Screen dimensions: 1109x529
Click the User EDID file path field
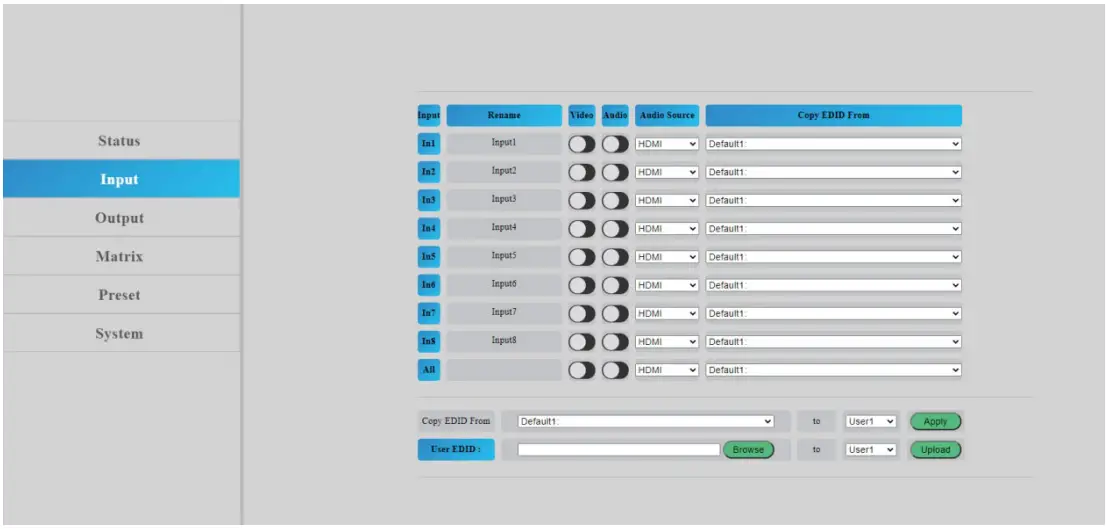point(619,450)
